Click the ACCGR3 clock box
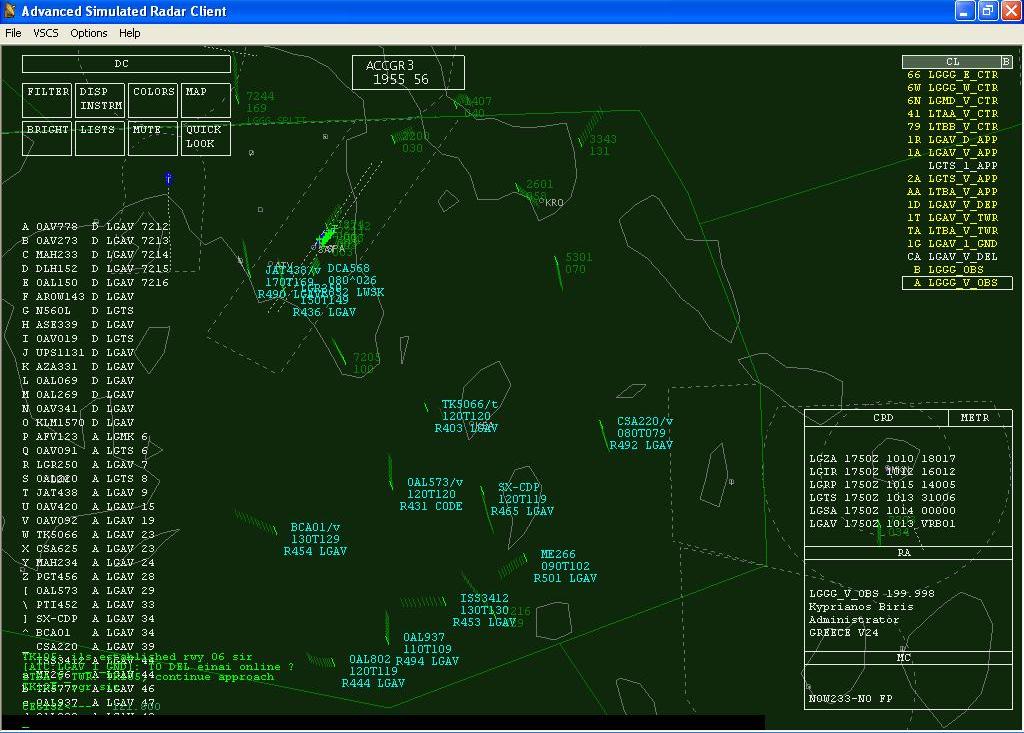Image resolution: width=1024 pixels, height=733 pixels. 408,73
